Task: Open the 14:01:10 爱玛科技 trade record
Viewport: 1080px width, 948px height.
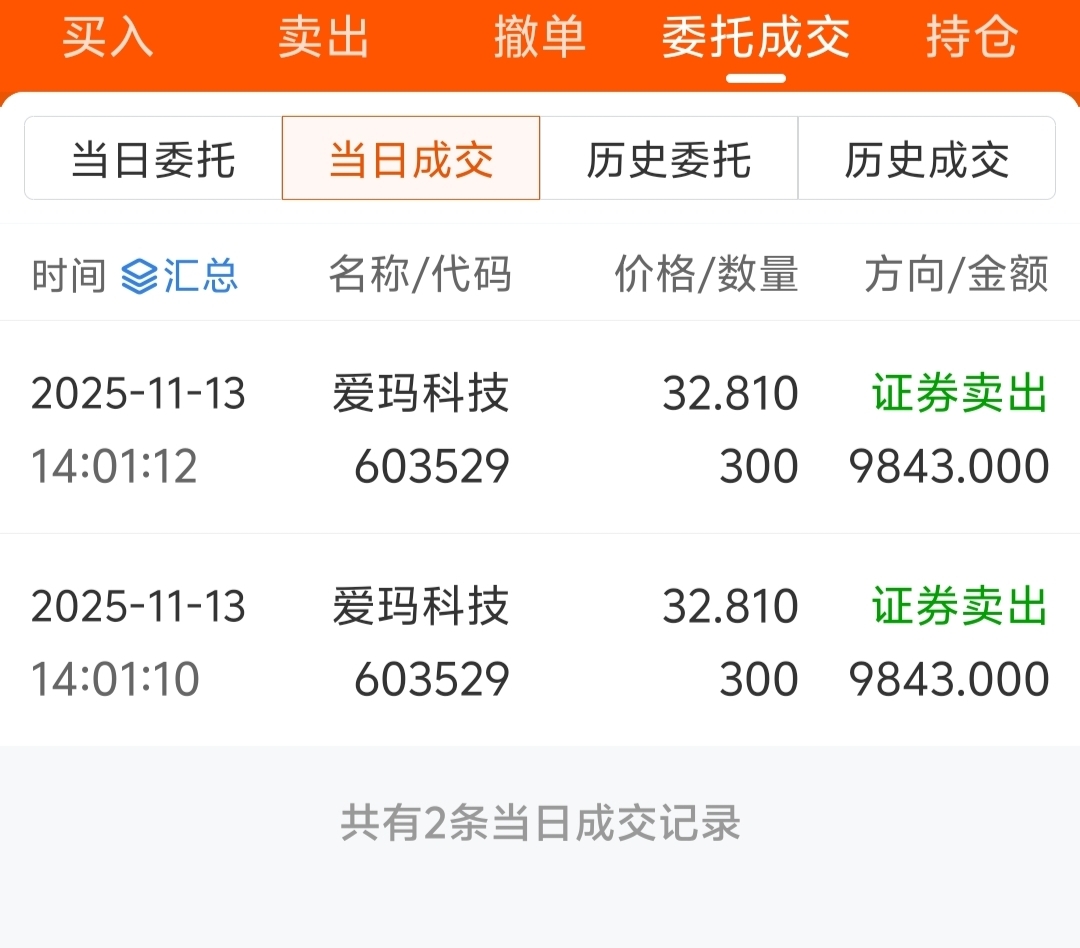Action: tap(540, 640)
